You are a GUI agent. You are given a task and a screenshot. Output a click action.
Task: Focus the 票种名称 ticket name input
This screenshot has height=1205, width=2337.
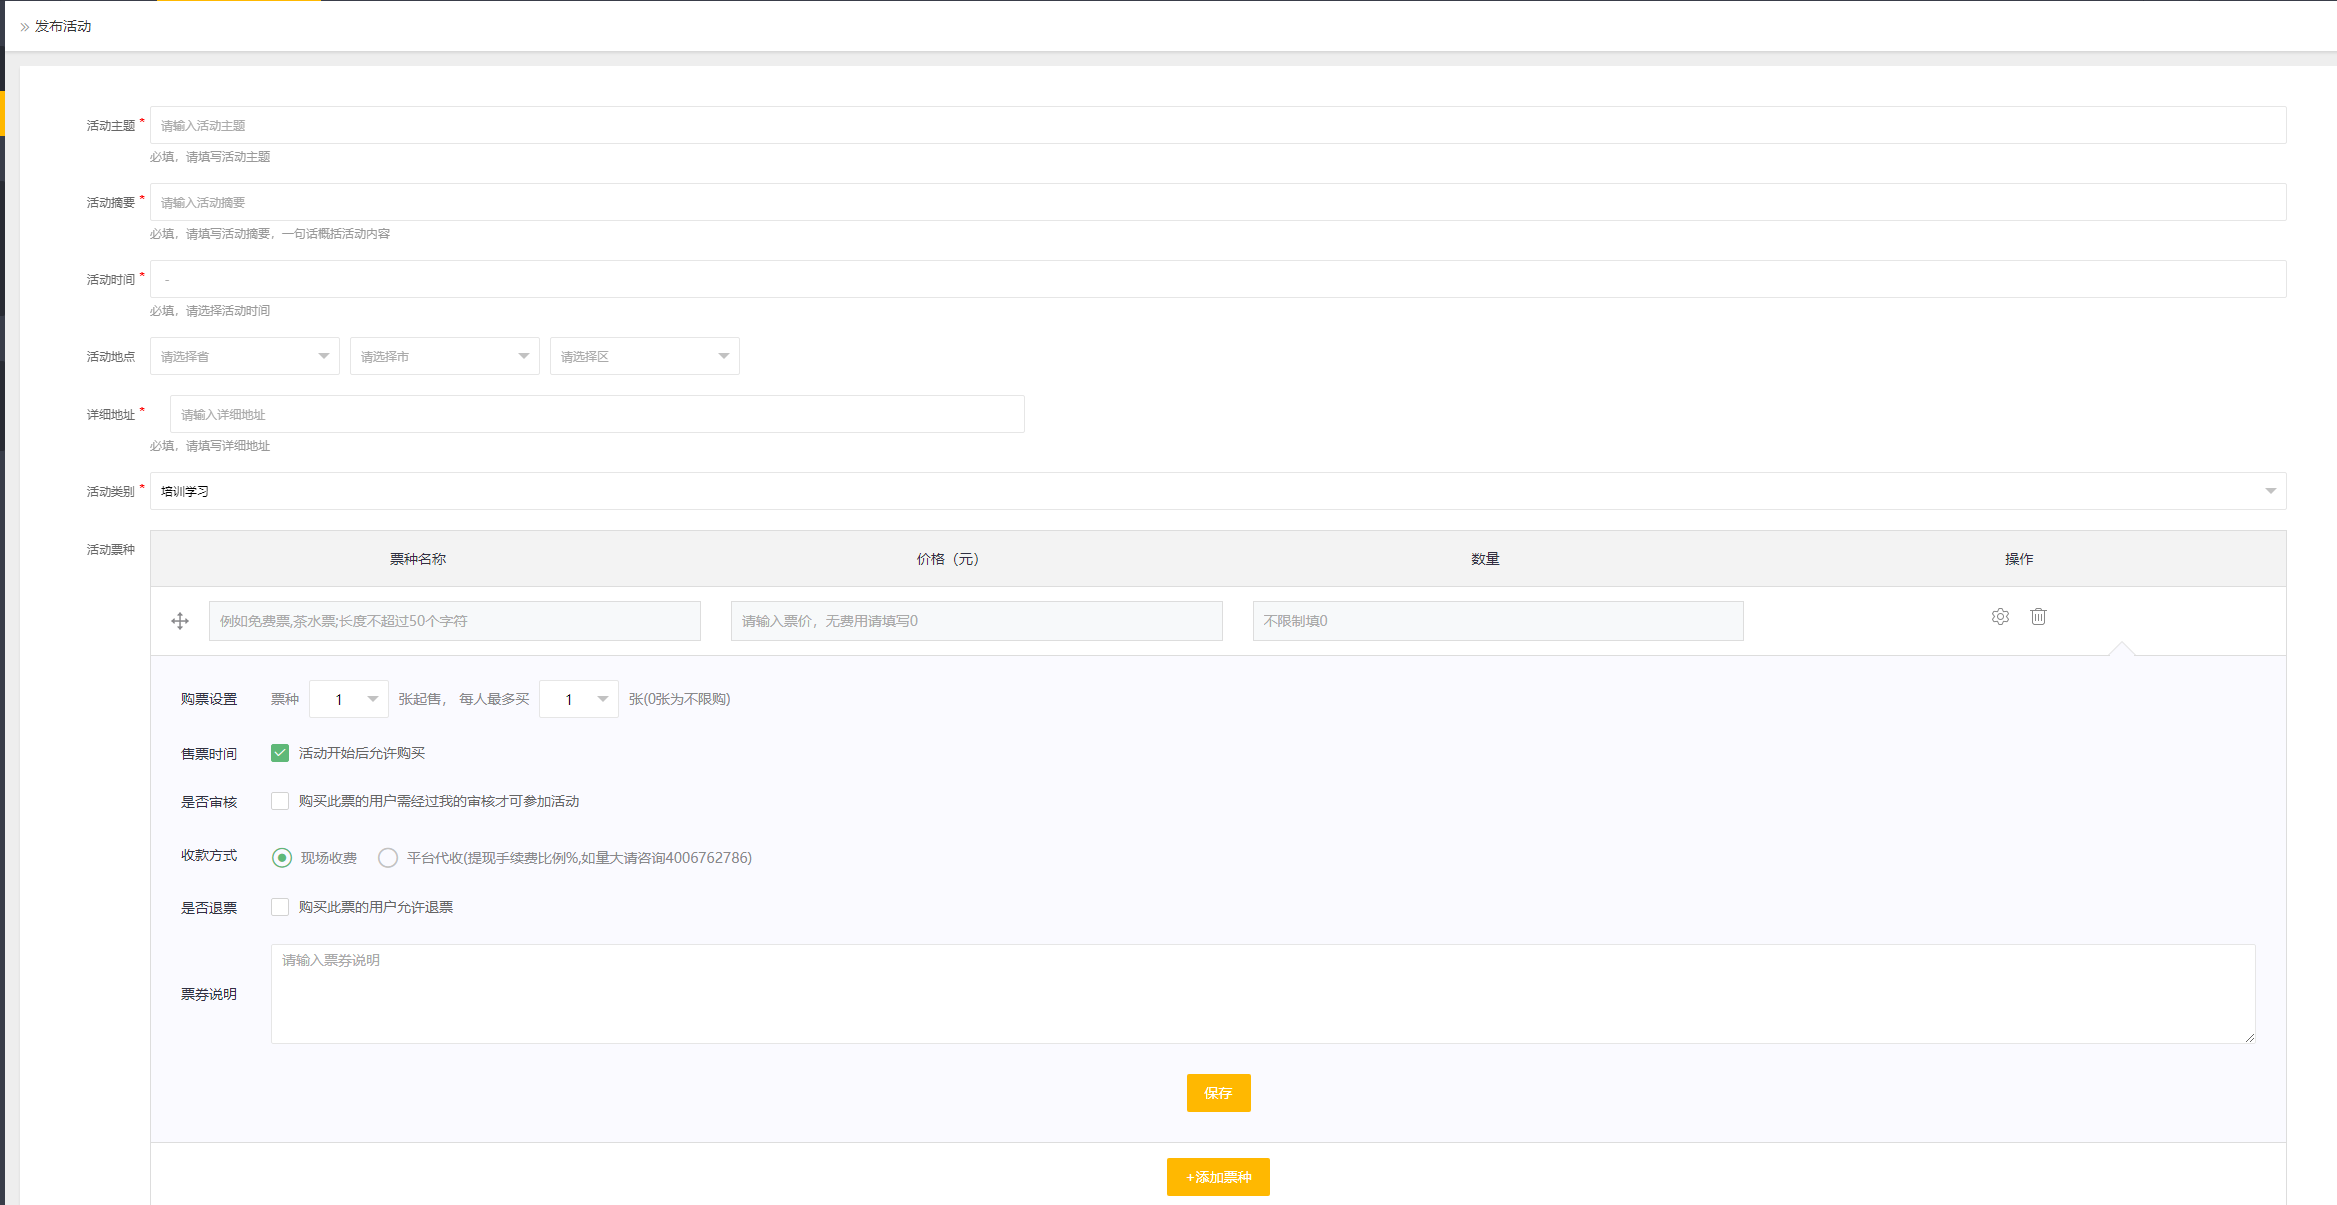coord(455,621)
